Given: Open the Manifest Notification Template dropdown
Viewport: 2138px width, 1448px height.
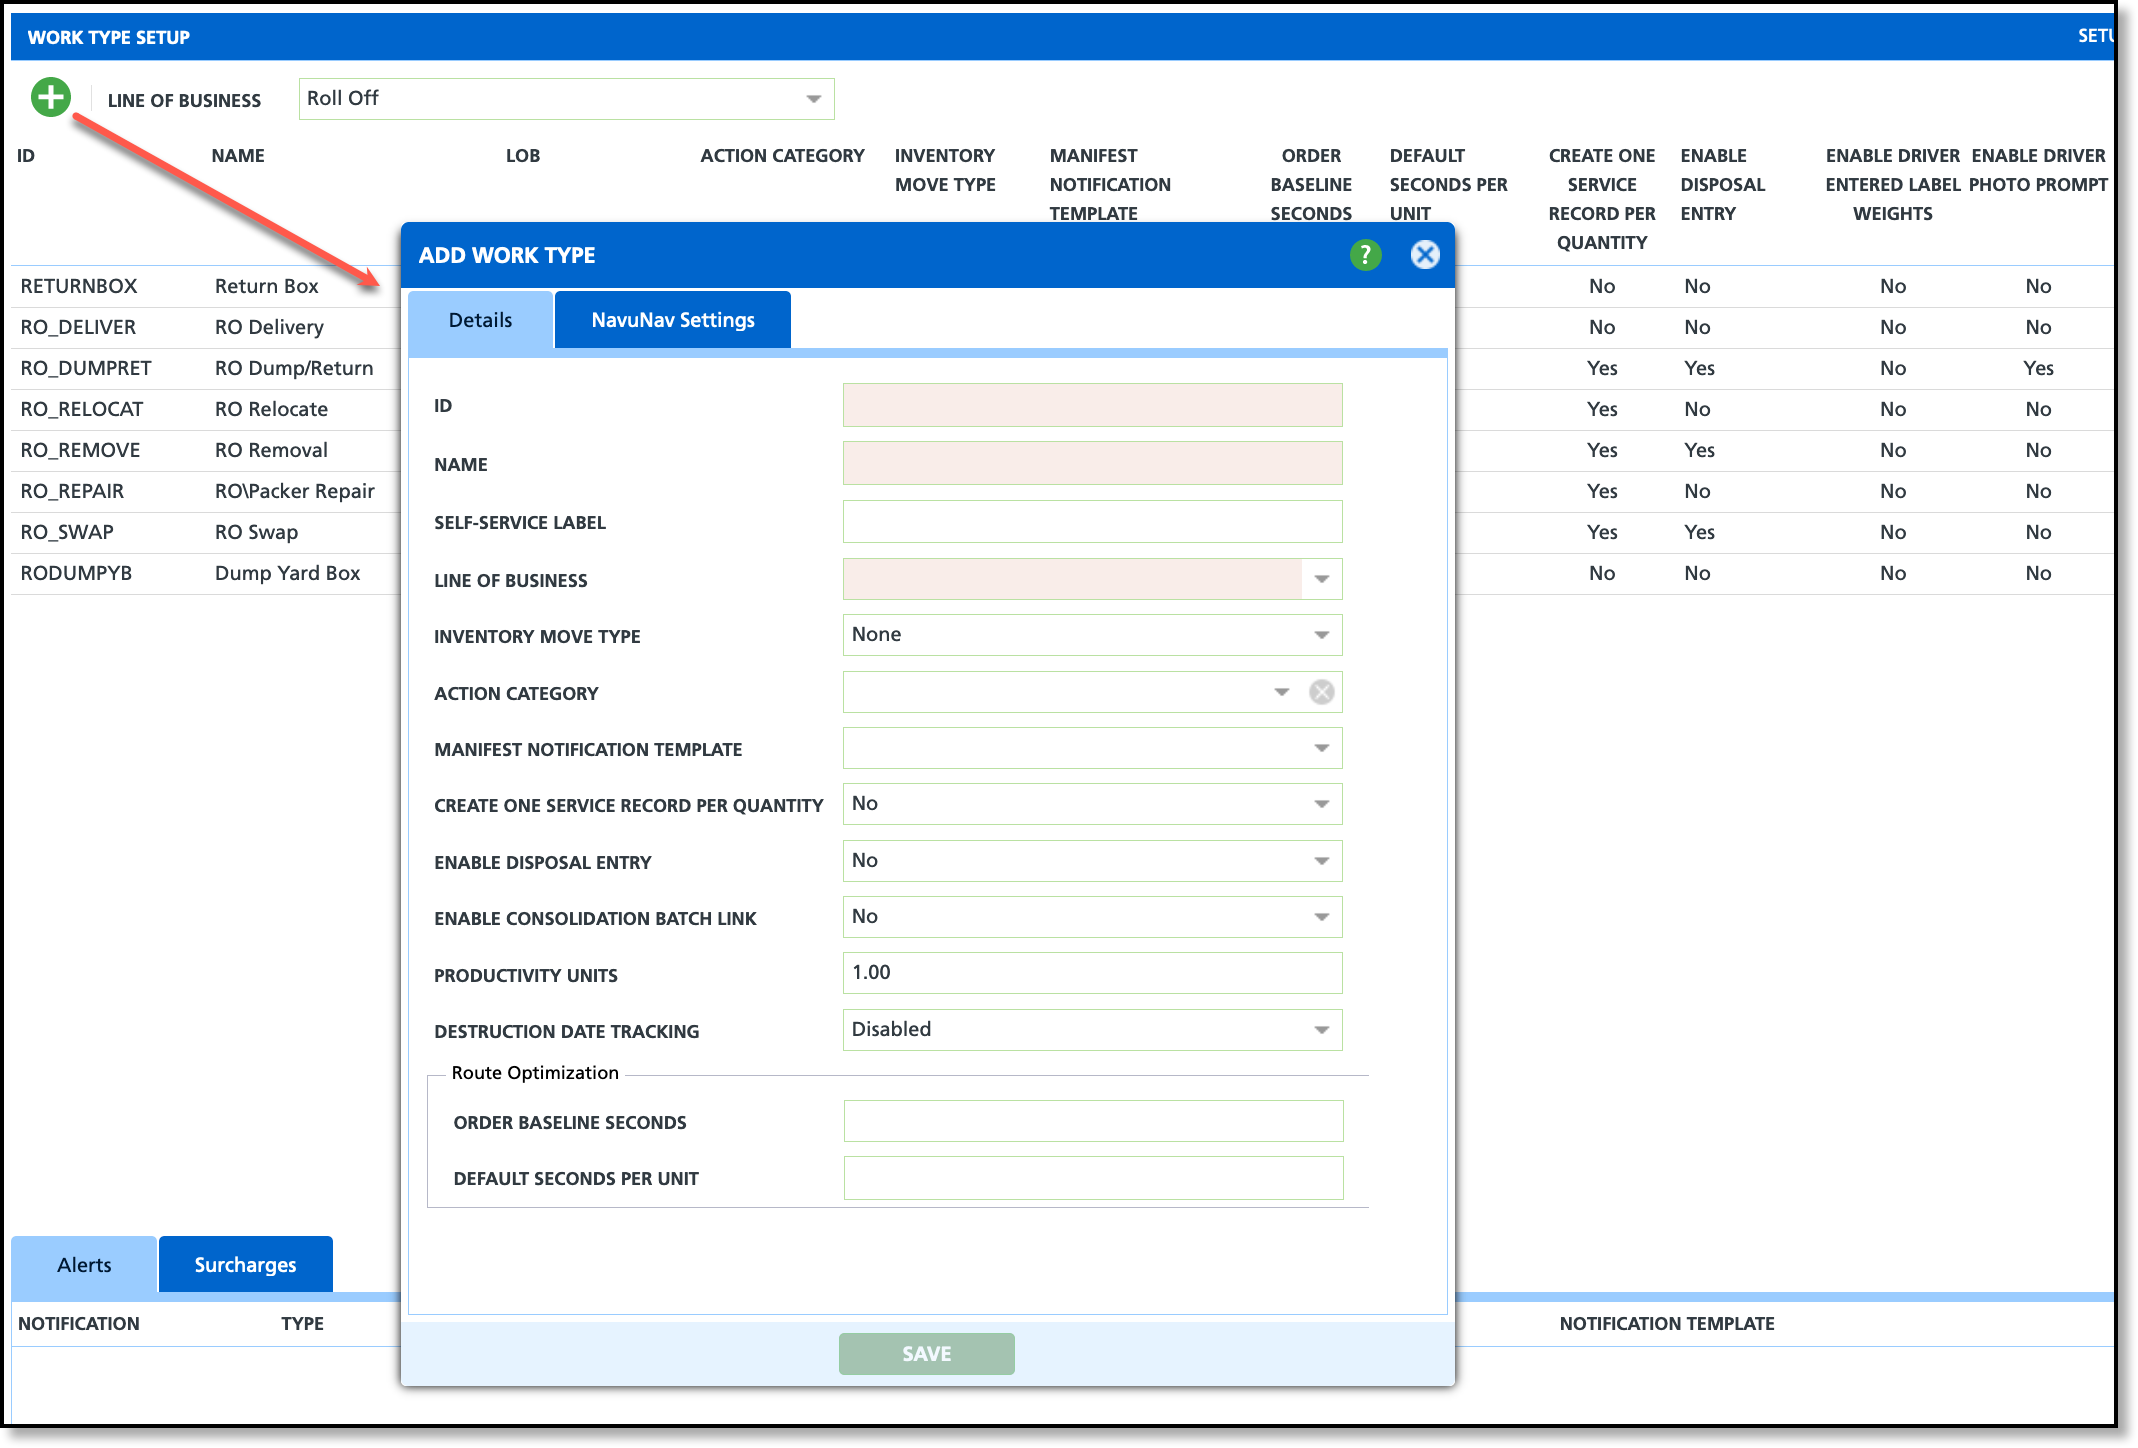Looking at the screenshot, I should [1092, 748].
